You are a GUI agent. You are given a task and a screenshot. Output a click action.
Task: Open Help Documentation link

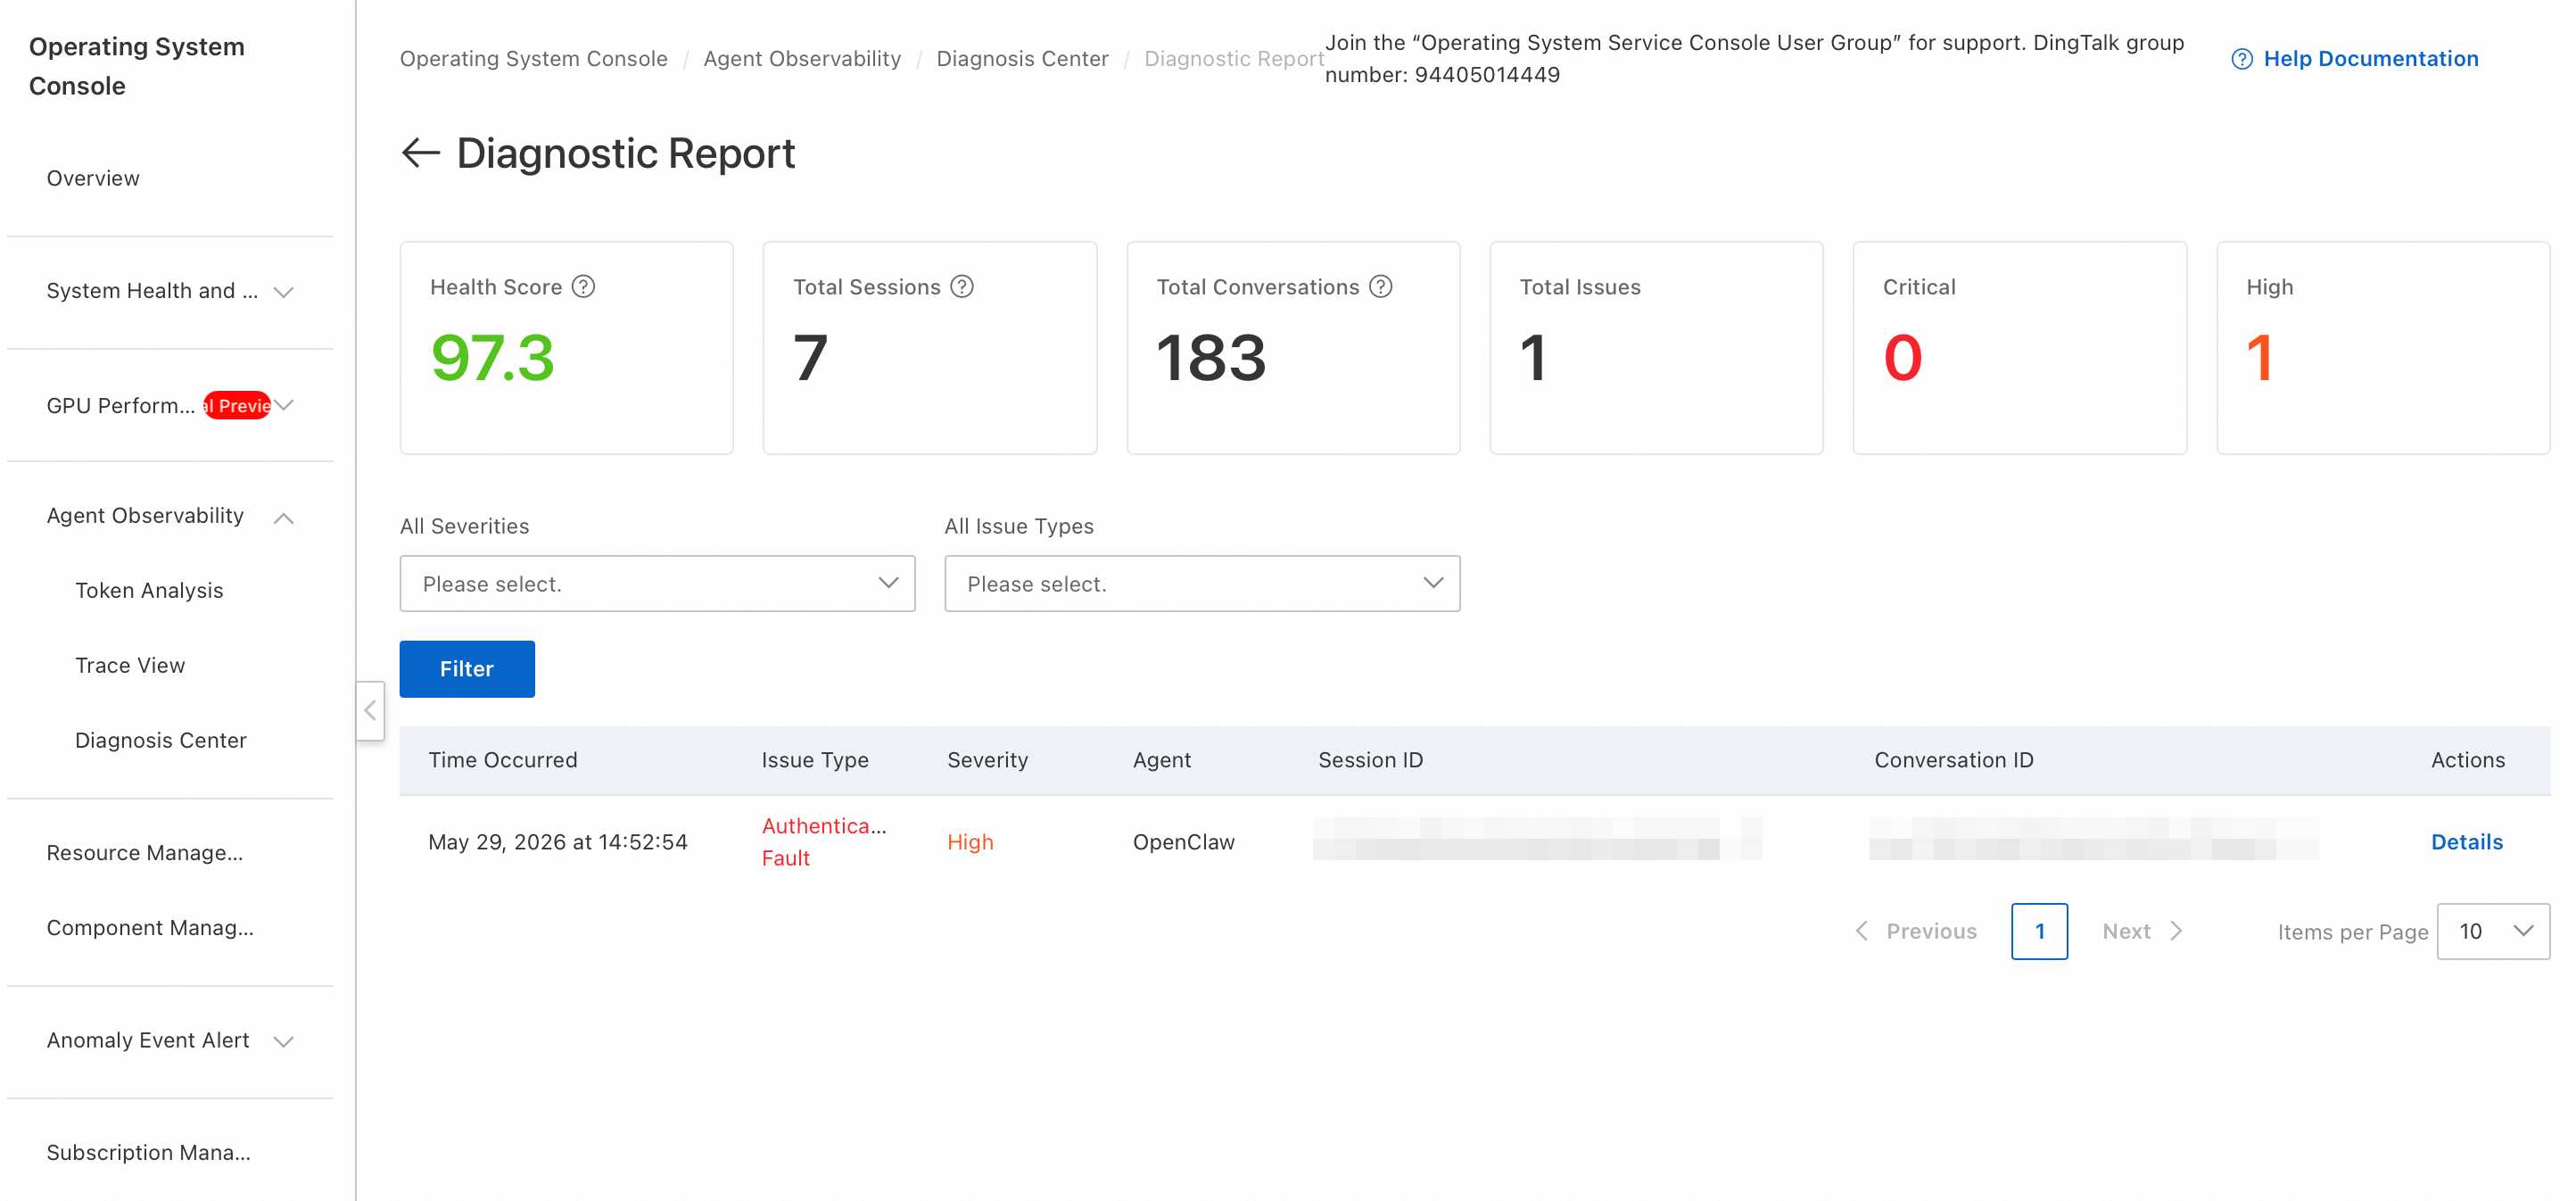coord(2370,59)
